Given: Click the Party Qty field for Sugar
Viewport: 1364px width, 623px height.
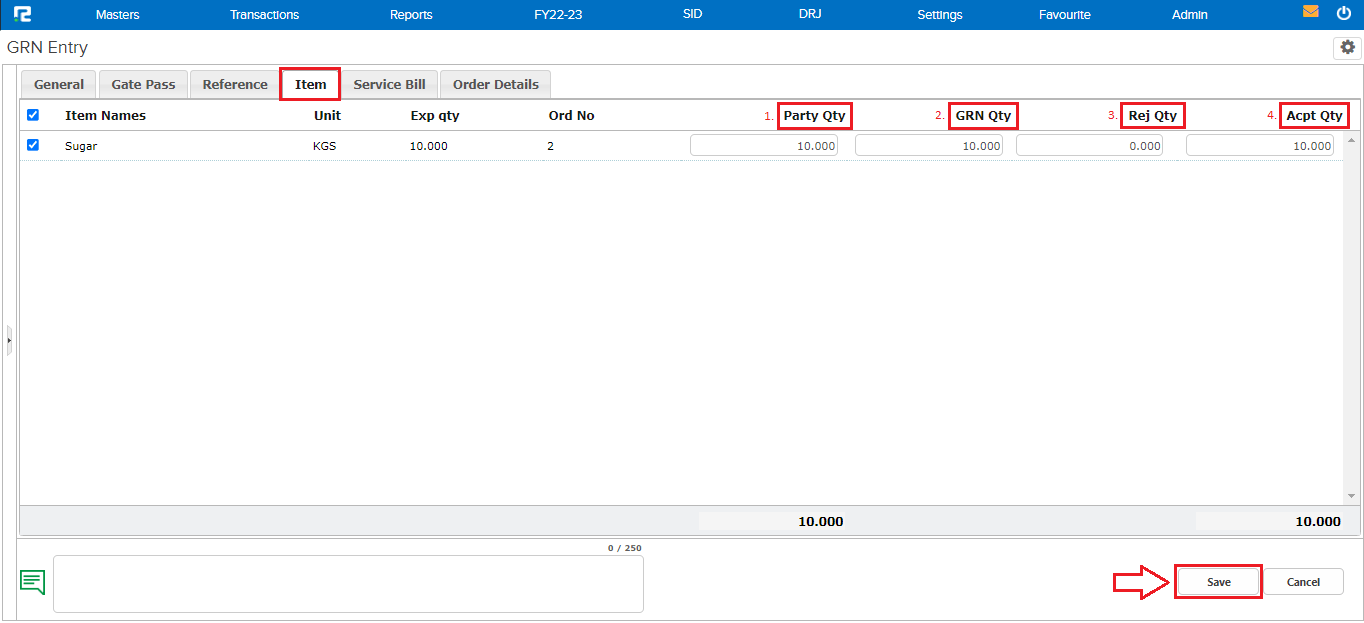Looking at the screenshot, I should click(x=764, y=146).
